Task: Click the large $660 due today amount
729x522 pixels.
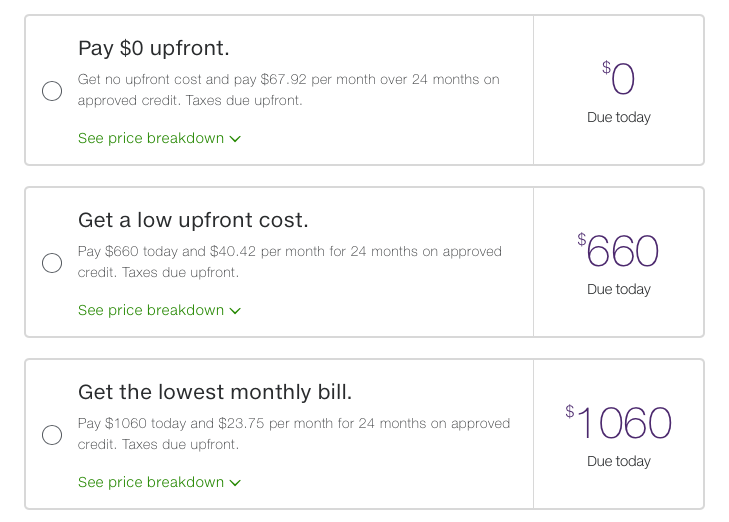Action: 620,251
